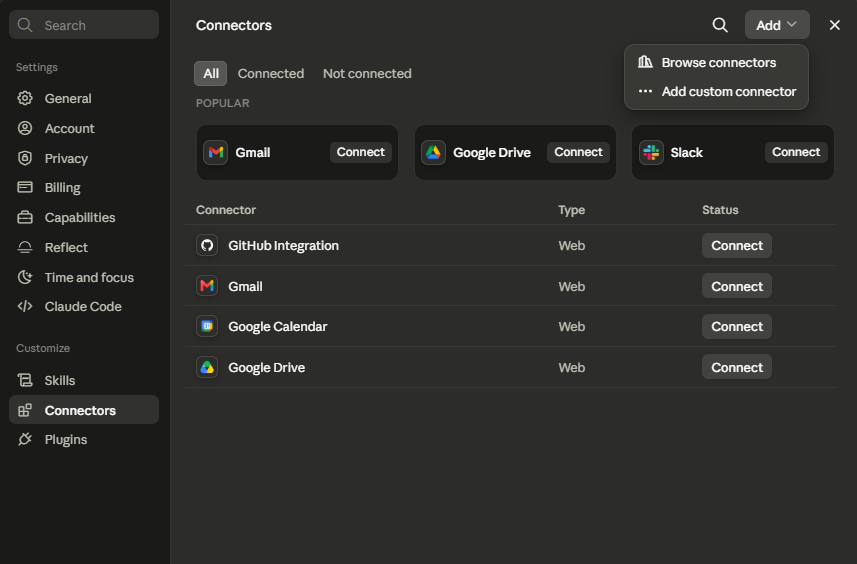Click the Claude Code brackets icon

pos(25,306)
